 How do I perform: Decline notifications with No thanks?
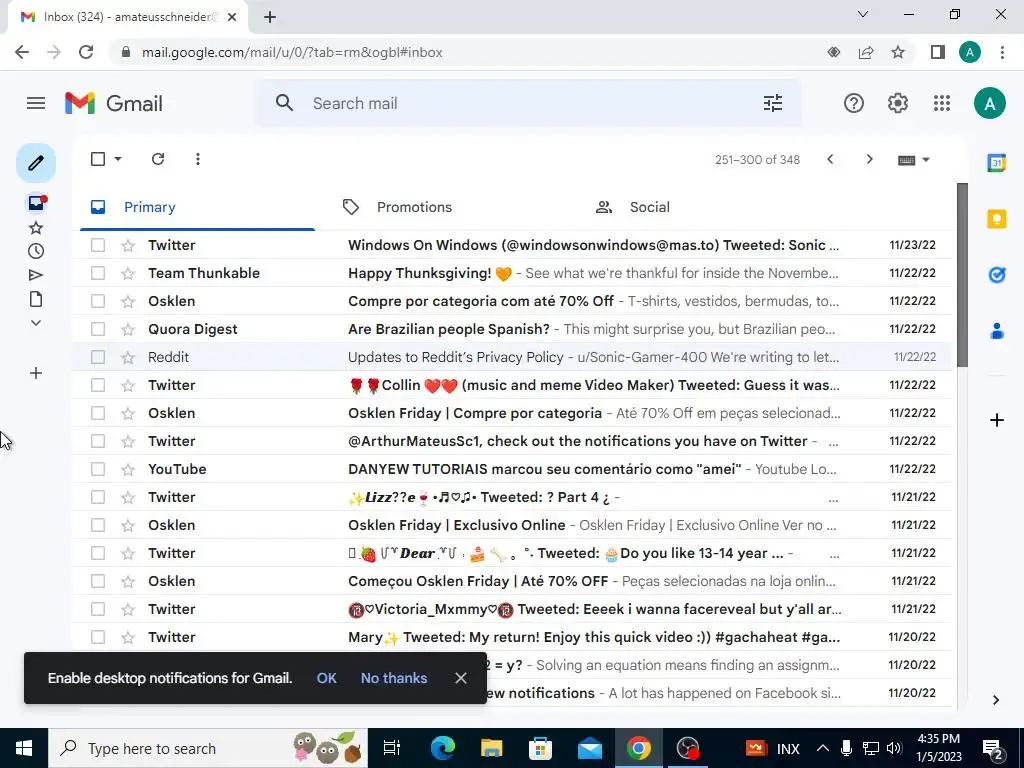394,678
